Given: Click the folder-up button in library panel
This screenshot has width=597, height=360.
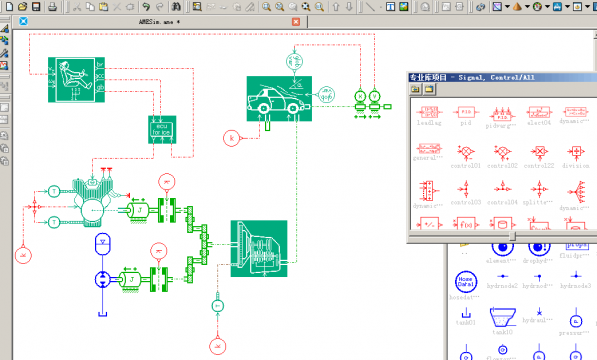Looking at the screenshot, I should (x=415, y=89).
